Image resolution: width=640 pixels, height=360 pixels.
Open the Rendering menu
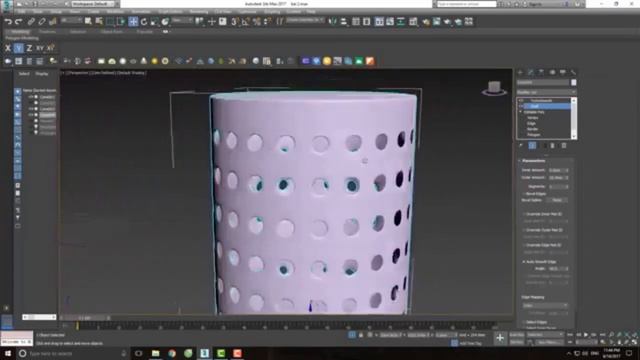(199, 12)
